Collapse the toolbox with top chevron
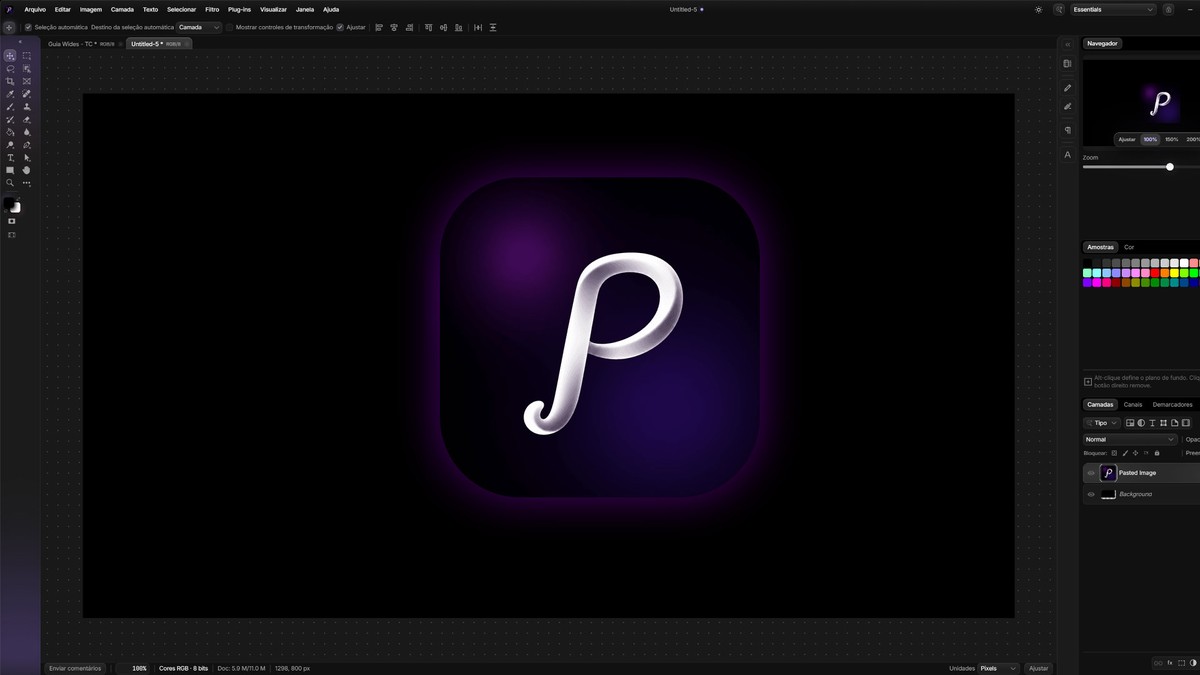Screen dimensions: 1200x675 20,43
